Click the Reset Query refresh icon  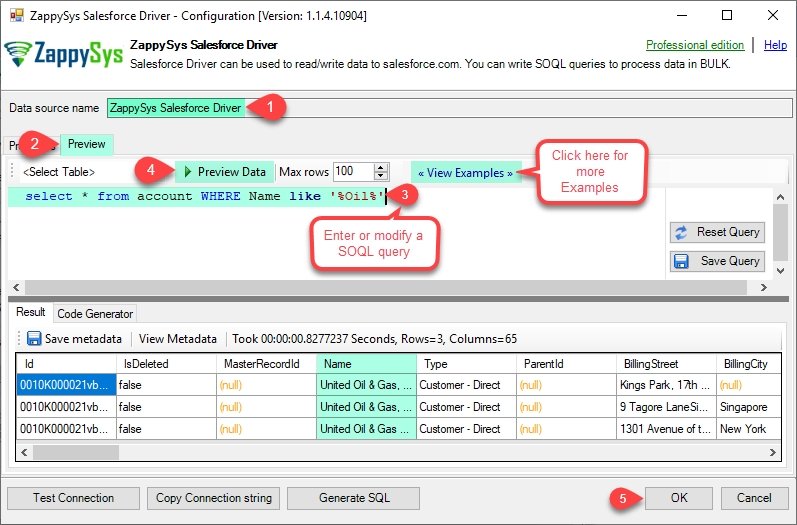[681, 232]
